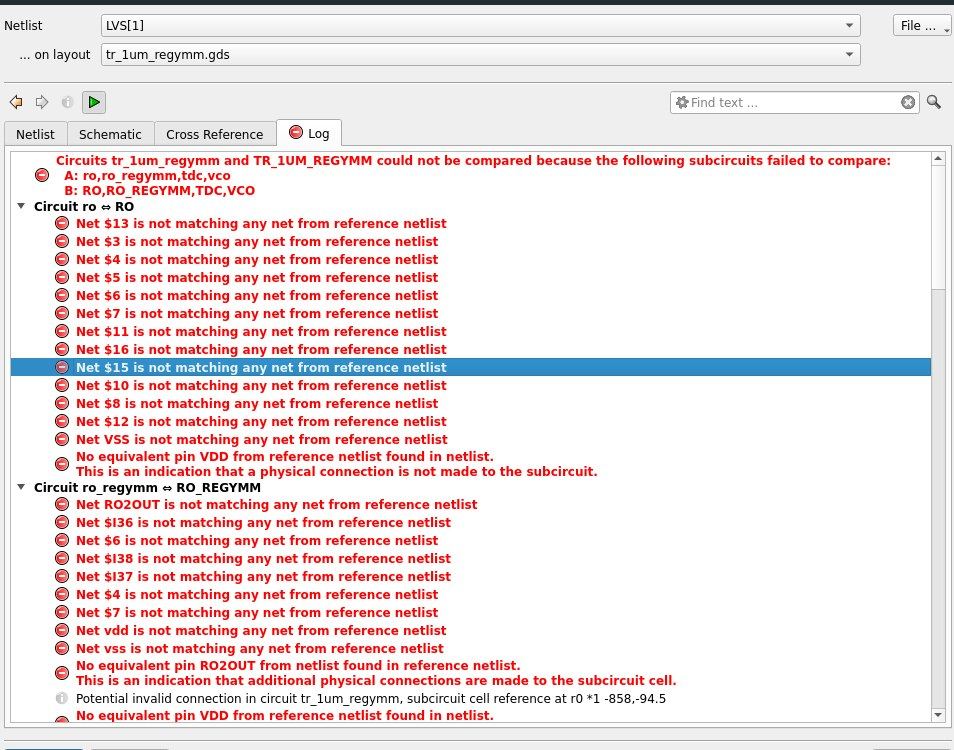The image size is (954, 750).
Task: Select 'Net $10 is not matching' log entry
Action: 261,386
